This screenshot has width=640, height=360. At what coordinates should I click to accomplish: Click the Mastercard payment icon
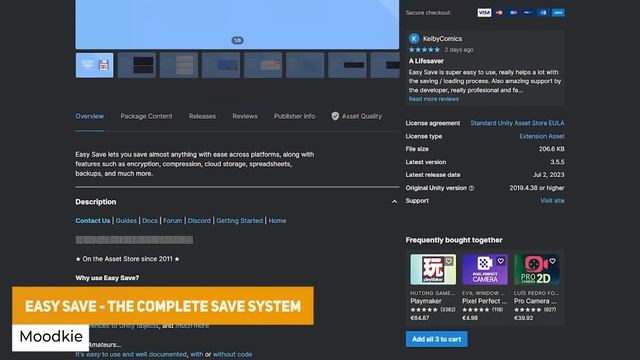499,13
